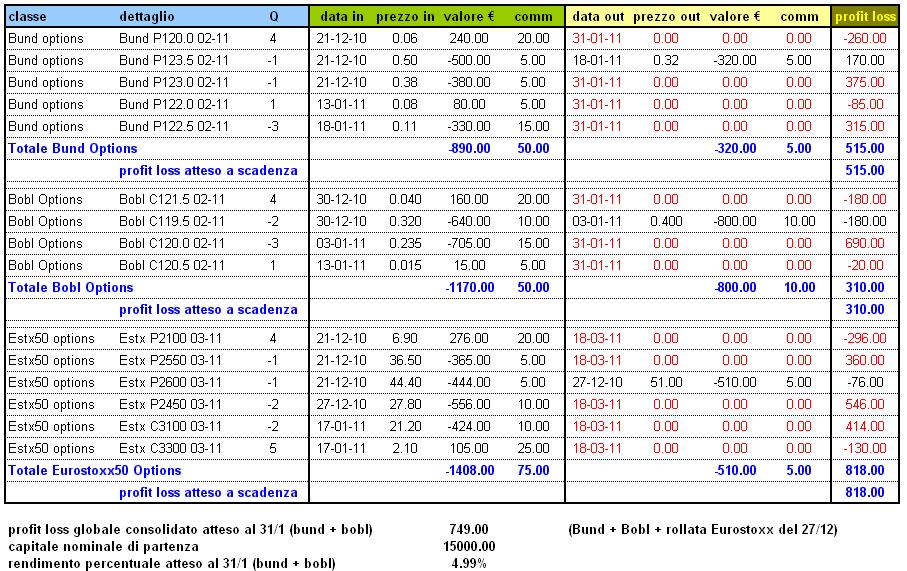Screen dimensions: 907x571
Task: Select the 4.99% percentage return value
Action: (x=469, y=563)
